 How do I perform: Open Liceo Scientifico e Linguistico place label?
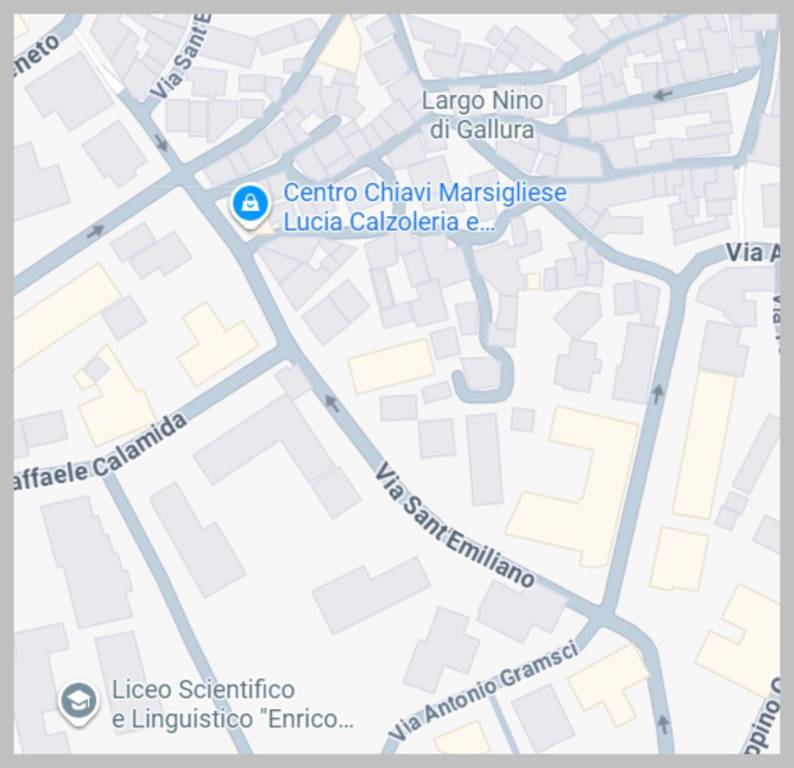point(232,704)
